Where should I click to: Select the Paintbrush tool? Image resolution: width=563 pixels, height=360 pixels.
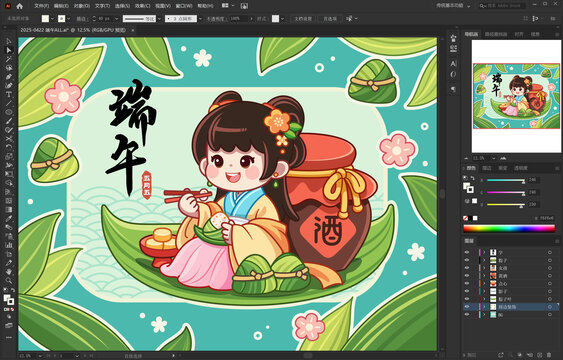9,121
